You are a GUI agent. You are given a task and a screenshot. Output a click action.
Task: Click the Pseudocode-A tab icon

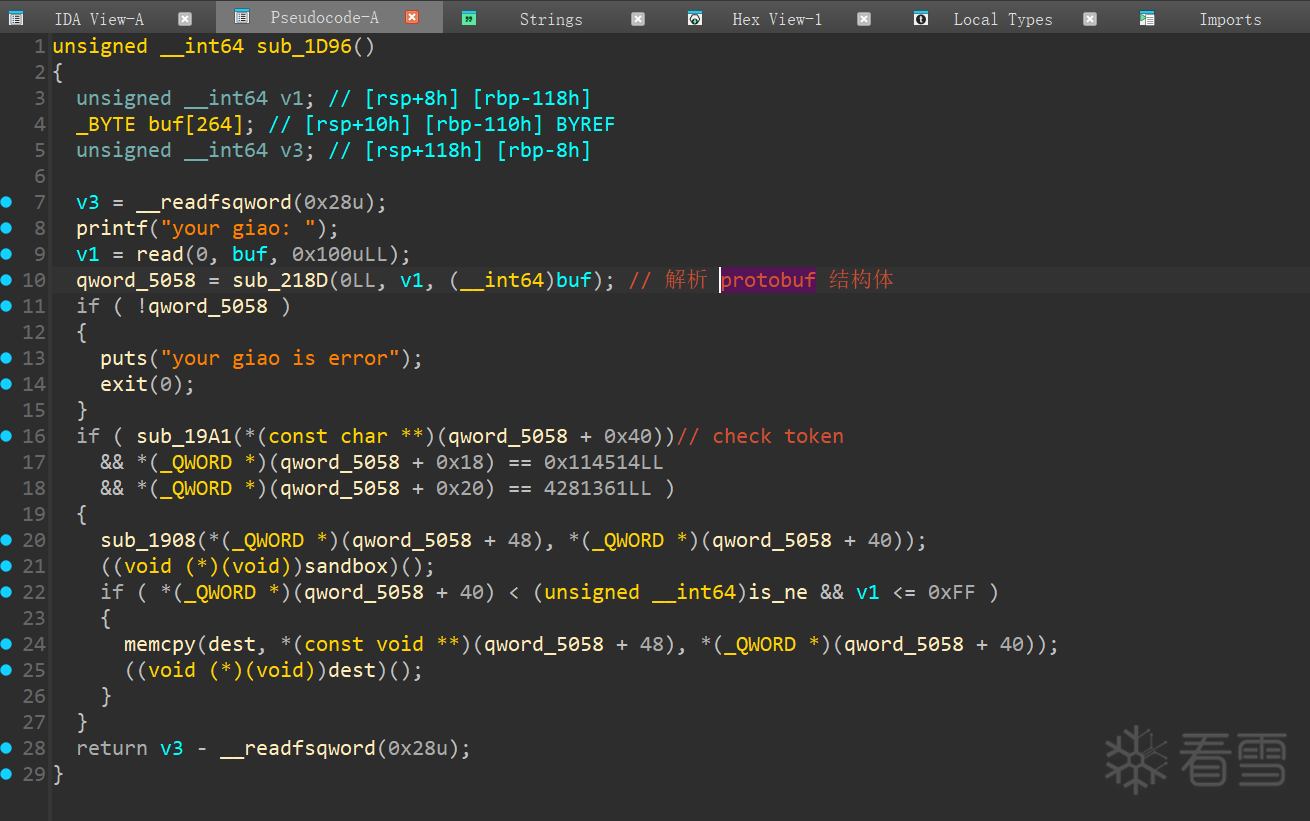[241, 17]
